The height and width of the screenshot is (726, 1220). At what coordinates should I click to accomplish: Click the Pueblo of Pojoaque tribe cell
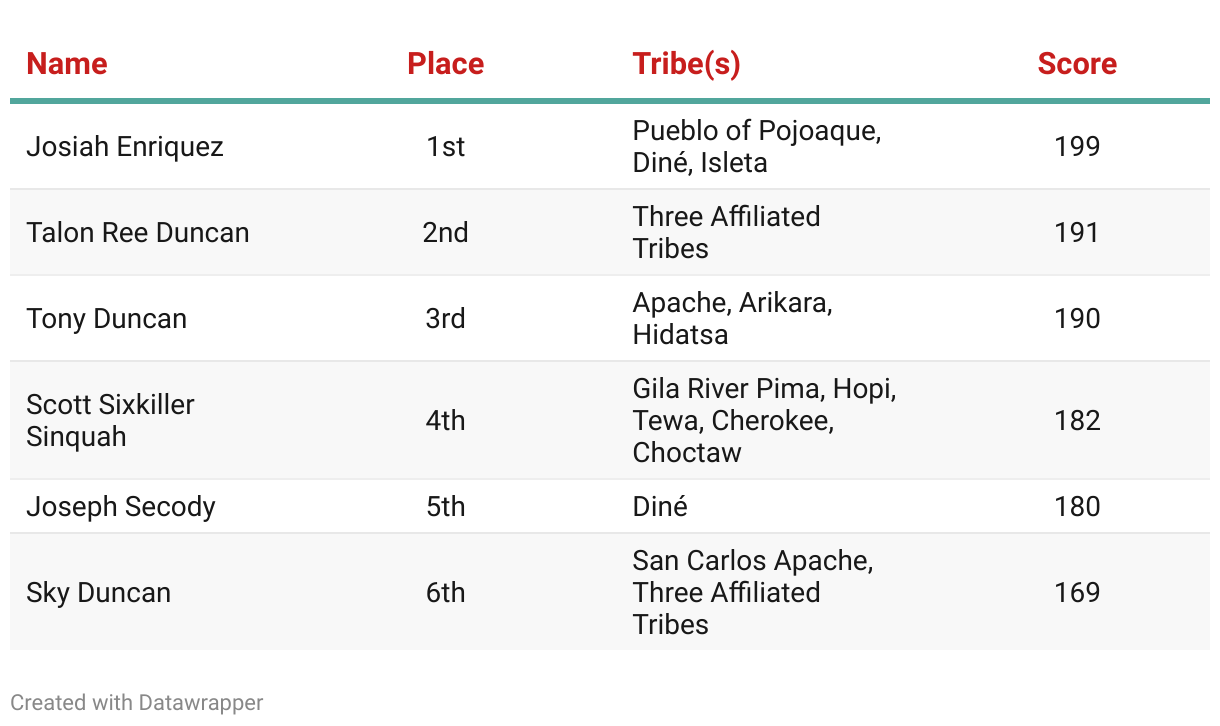pos(757,147)
